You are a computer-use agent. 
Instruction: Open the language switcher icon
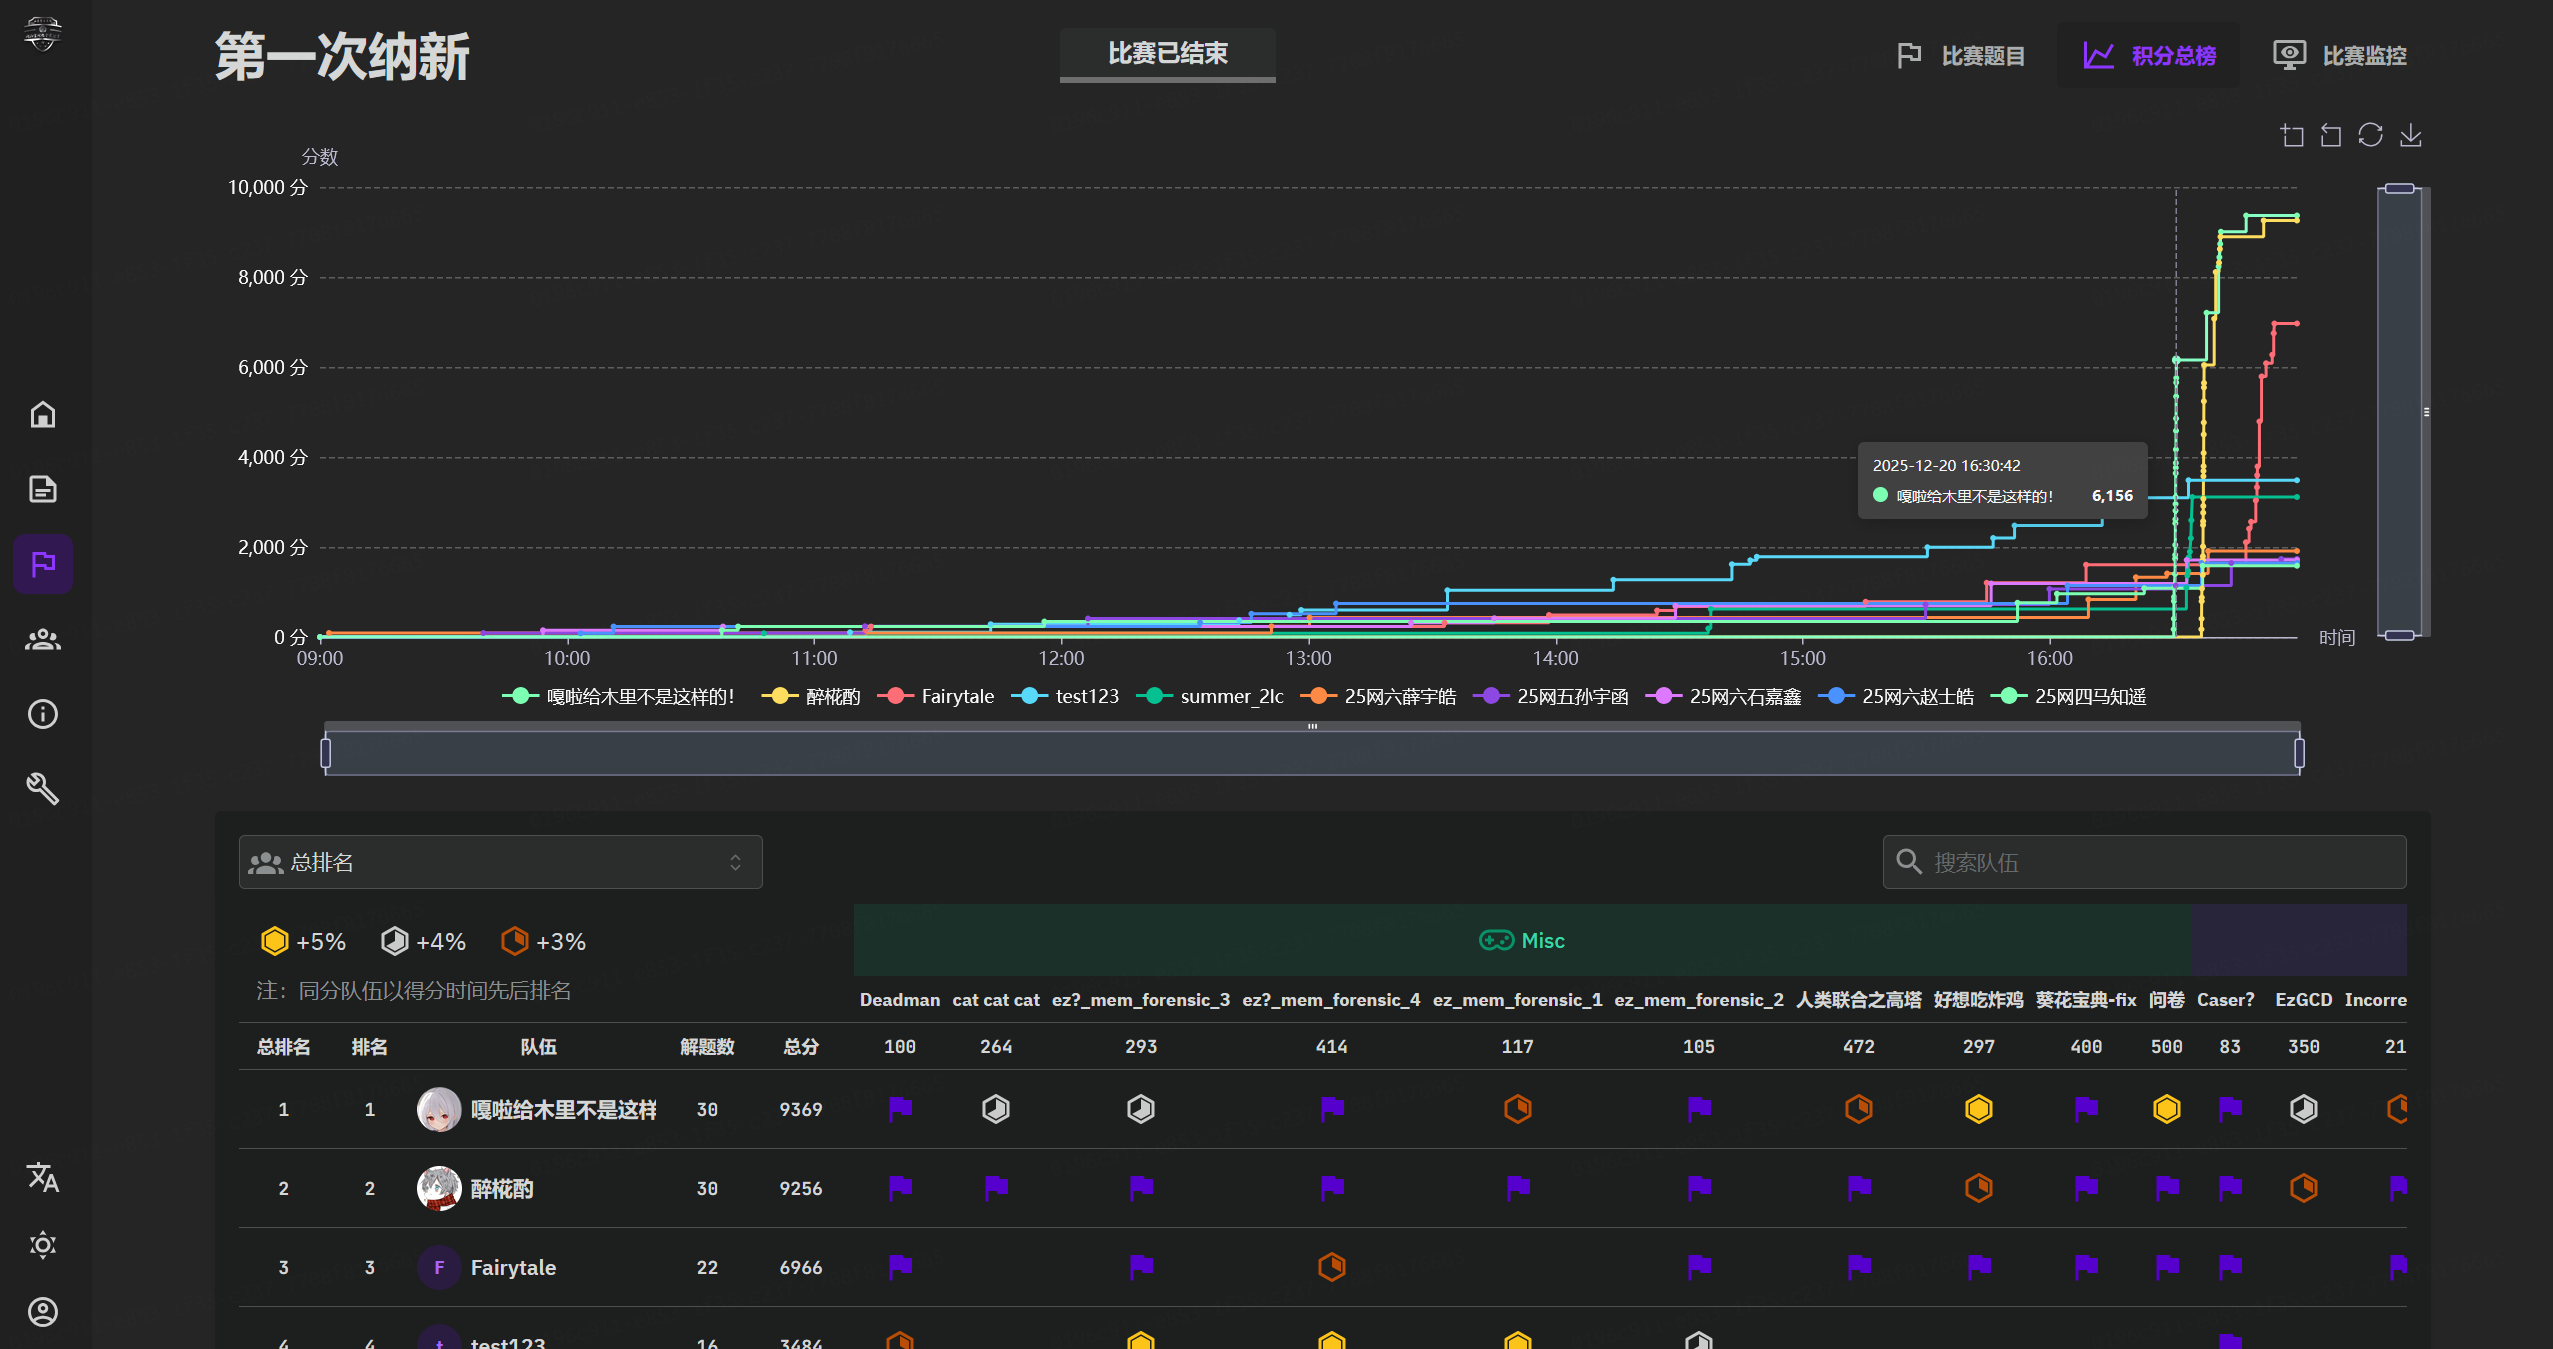point(43,1177)
